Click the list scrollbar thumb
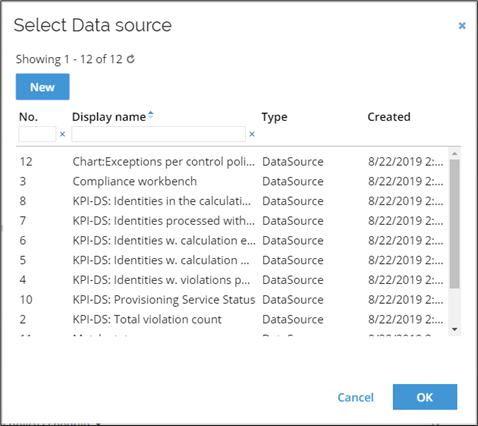 pos(455,223)
